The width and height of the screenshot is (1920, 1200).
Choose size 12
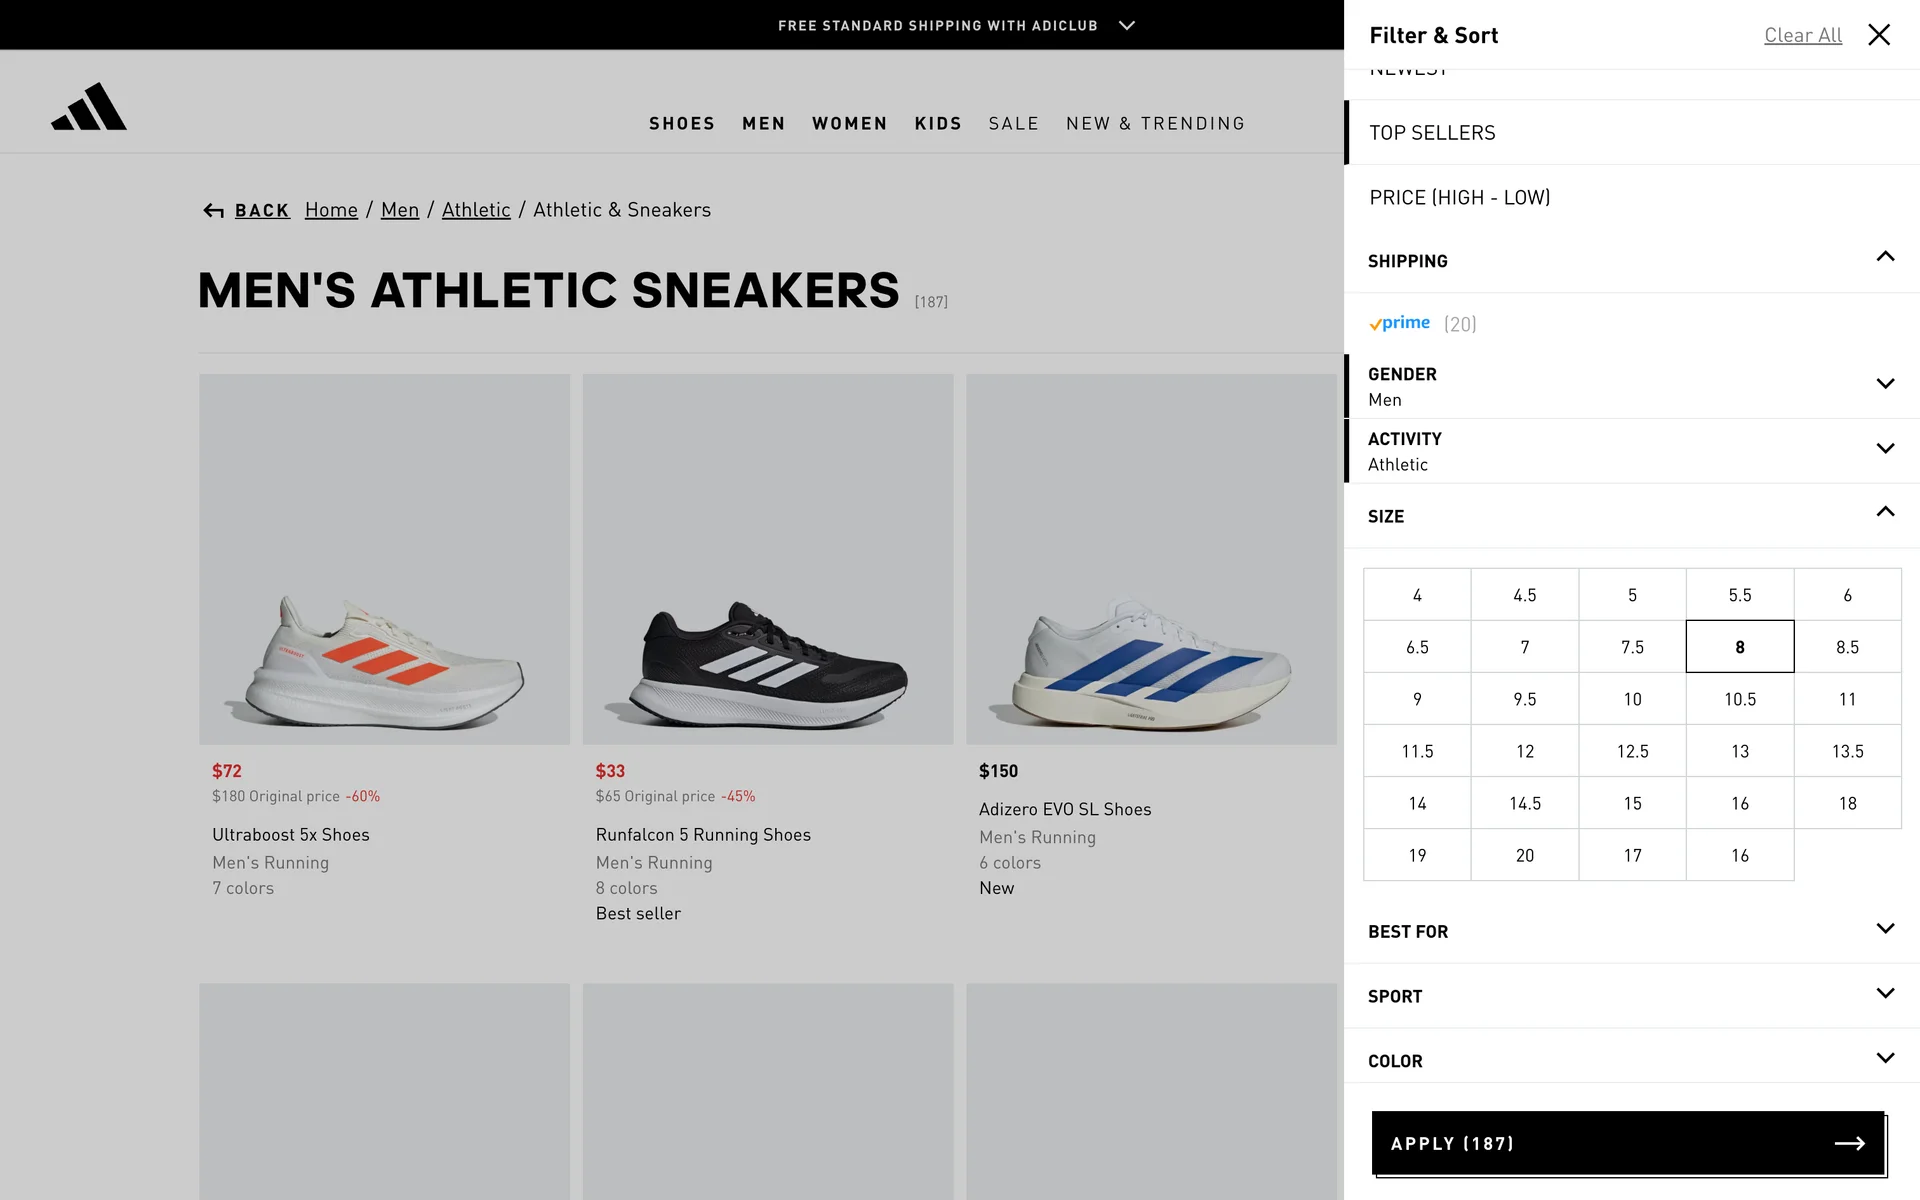[x=1524, y=751]
